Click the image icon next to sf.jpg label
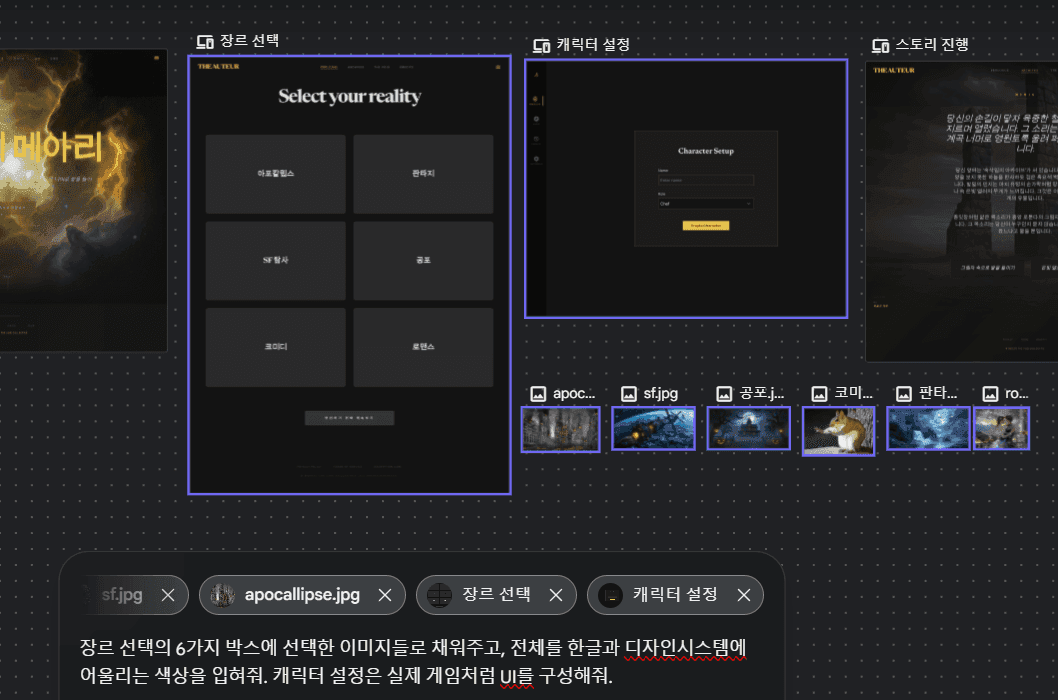Image resolution: width=1058 pixels, height=700 pixels. (x=629, y=394)
